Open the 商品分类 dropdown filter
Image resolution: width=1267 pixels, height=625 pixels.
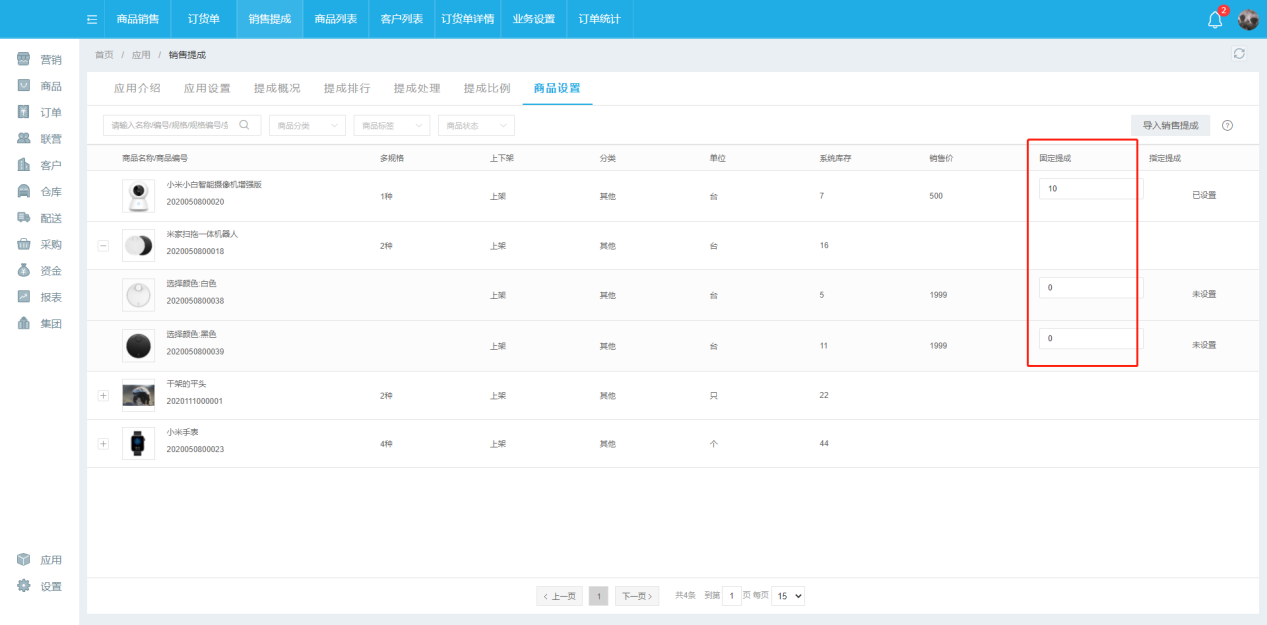pos(307,125)
